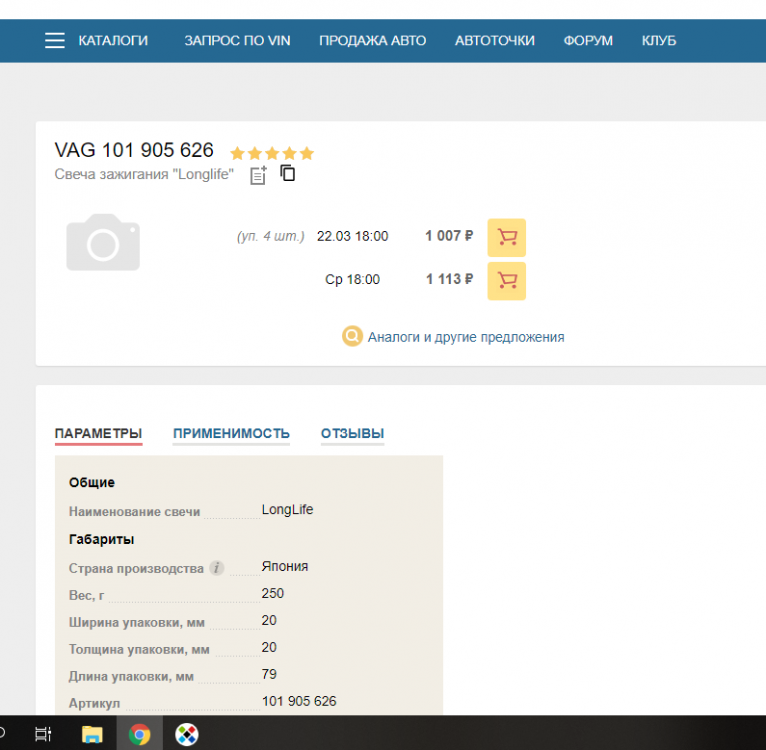Show the ОТЗЫВЫ tab
Viewport: 766px width, 750px height.
click(x=352, y=433)
